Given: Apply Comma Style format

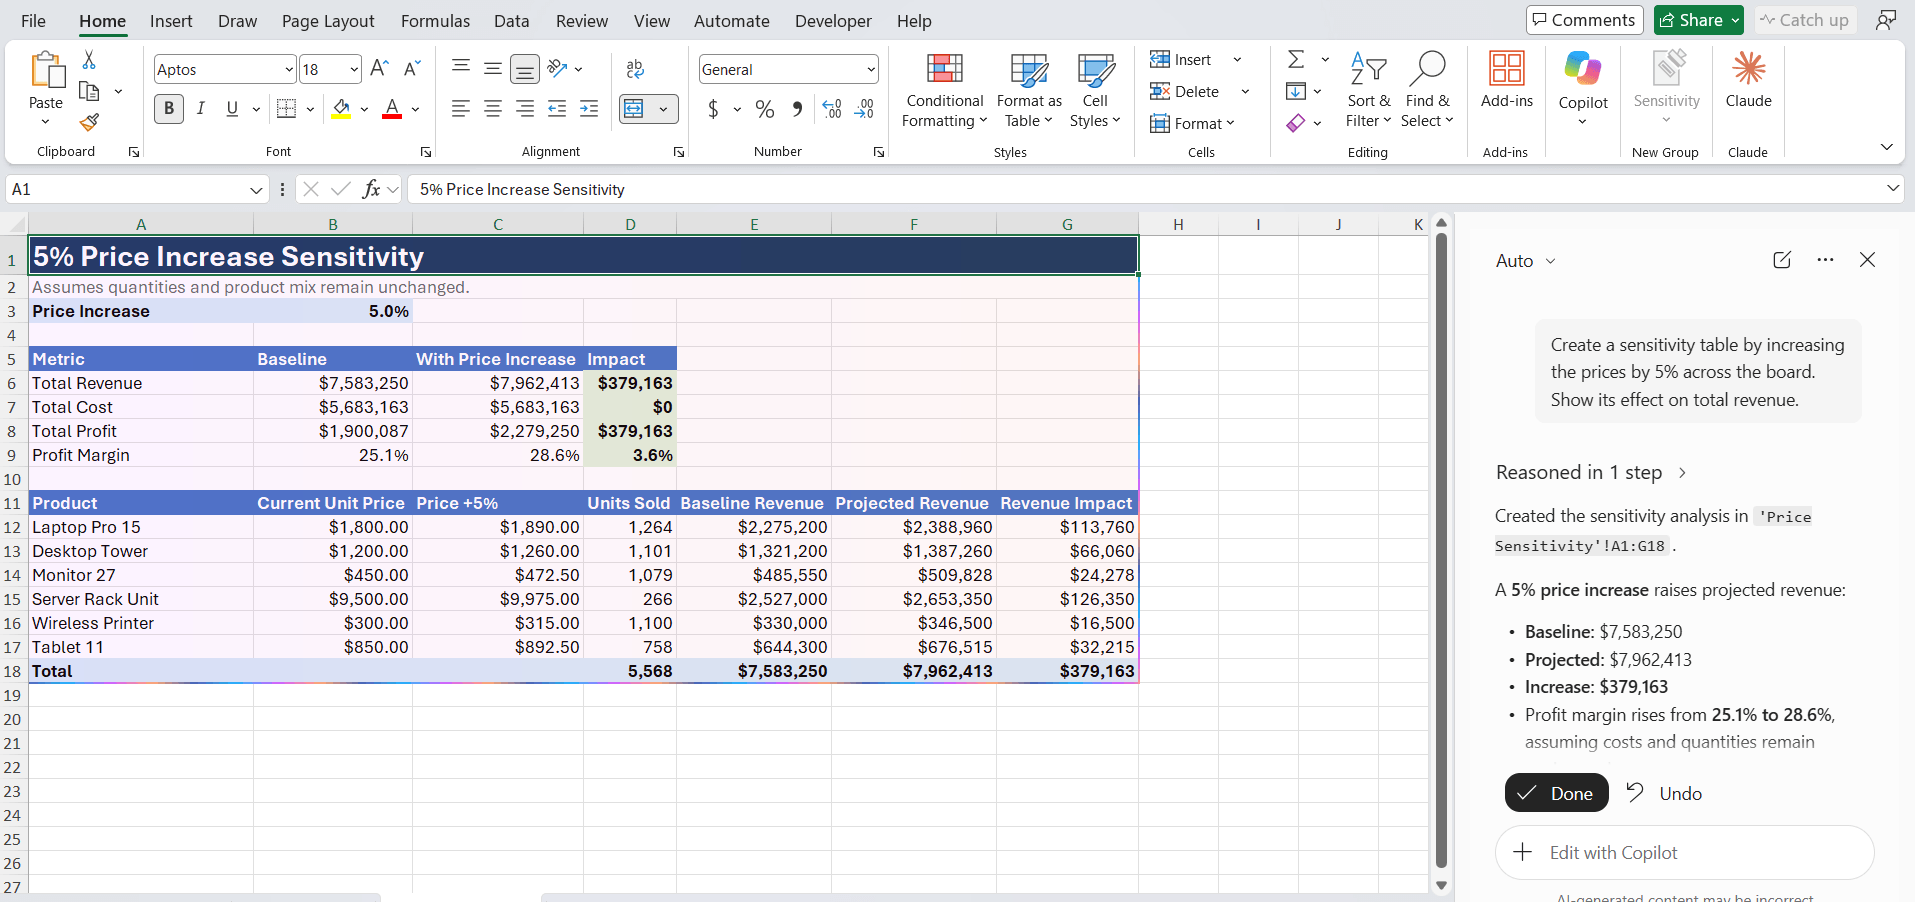Looking at the screenshot, I should coord(797,108).
